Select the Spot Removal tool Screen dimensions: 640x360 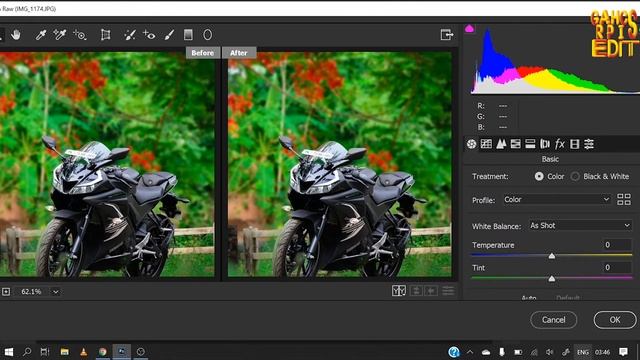[x=129, y=35]
